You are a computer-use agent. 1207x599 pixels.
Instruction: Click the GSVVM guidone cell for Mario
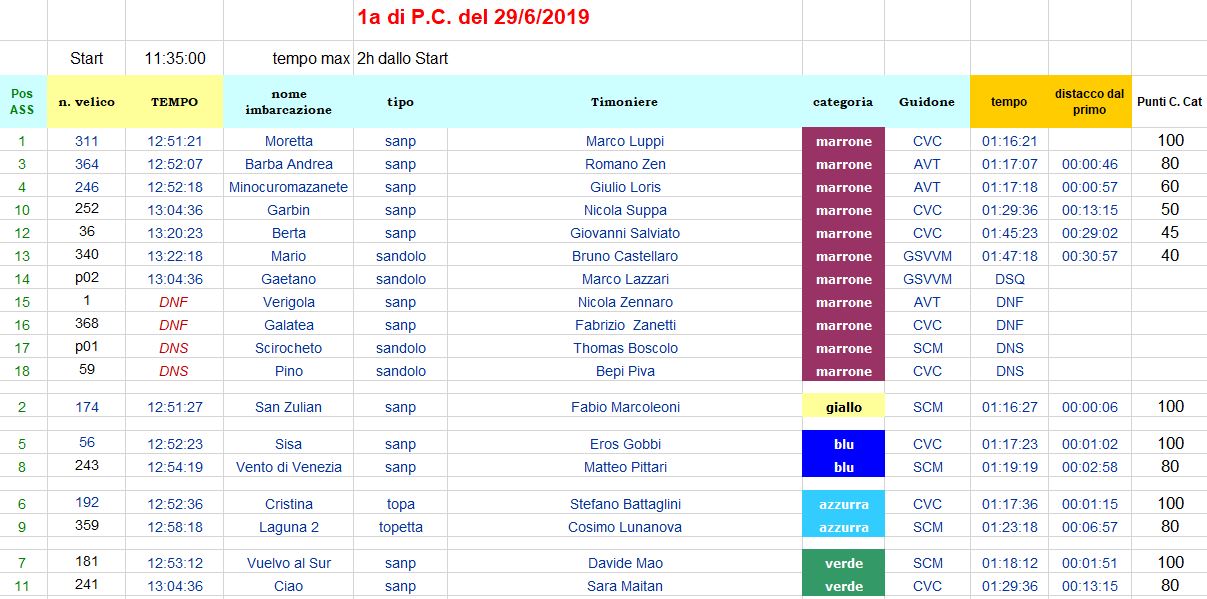tap(927, 256)
